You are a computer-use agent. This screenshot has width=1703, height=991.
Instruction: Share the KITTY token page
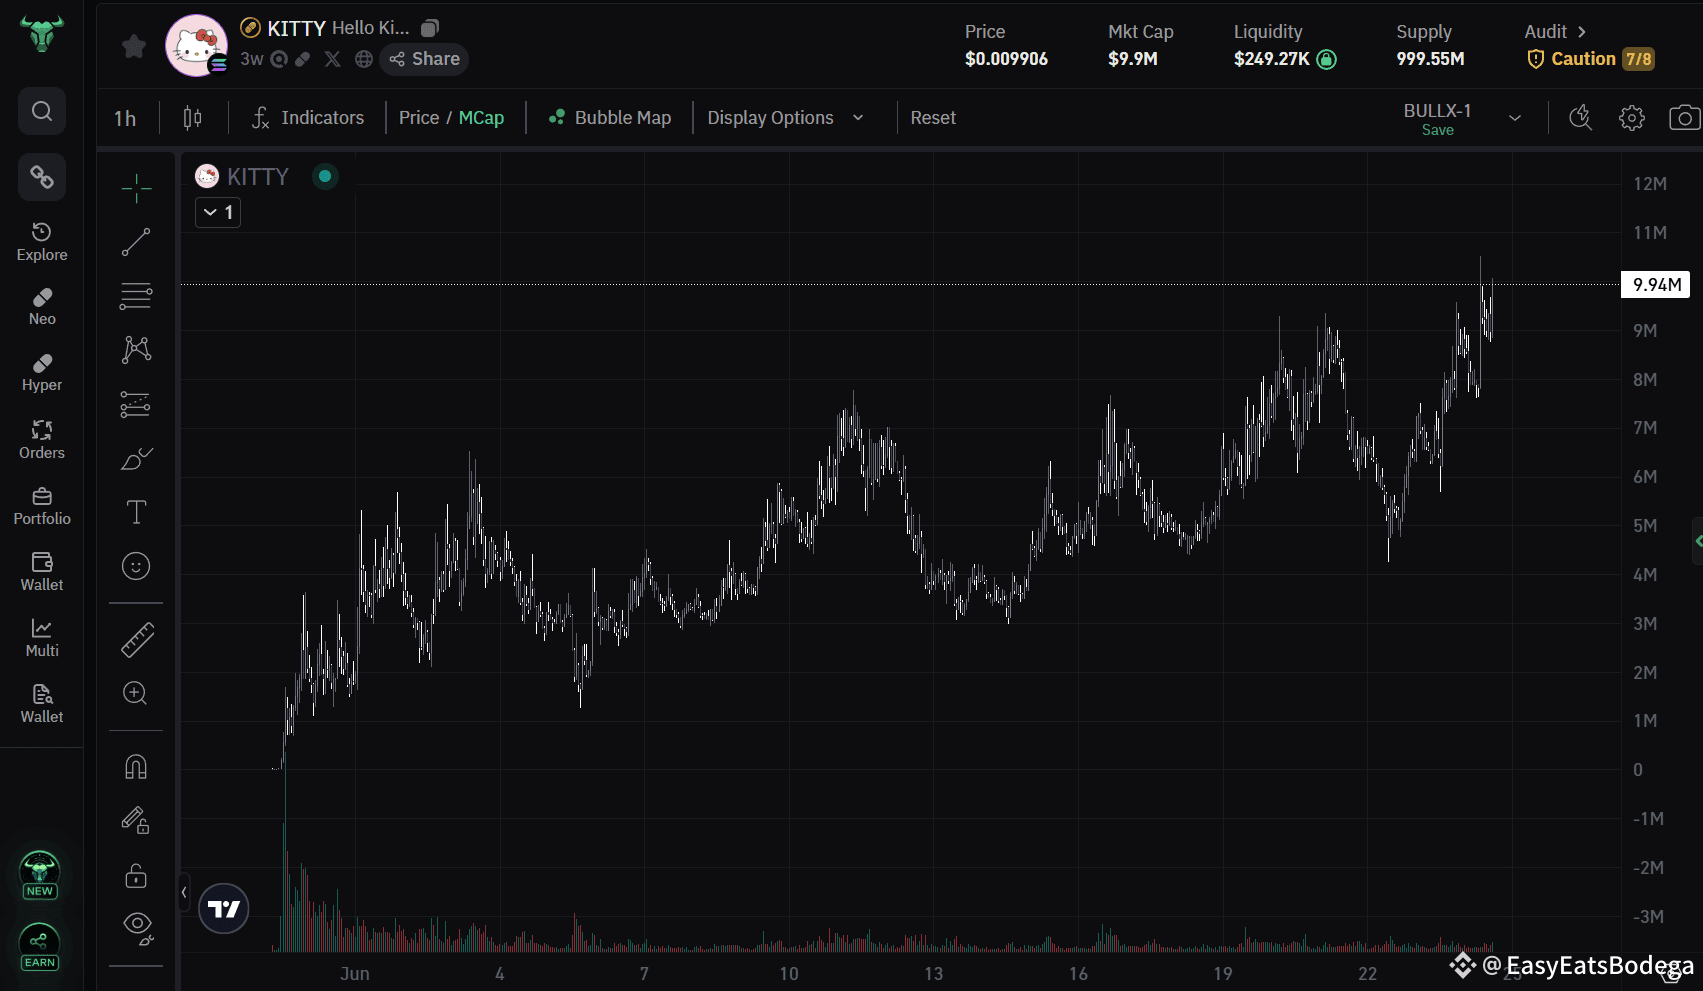[x=424, y=59]
